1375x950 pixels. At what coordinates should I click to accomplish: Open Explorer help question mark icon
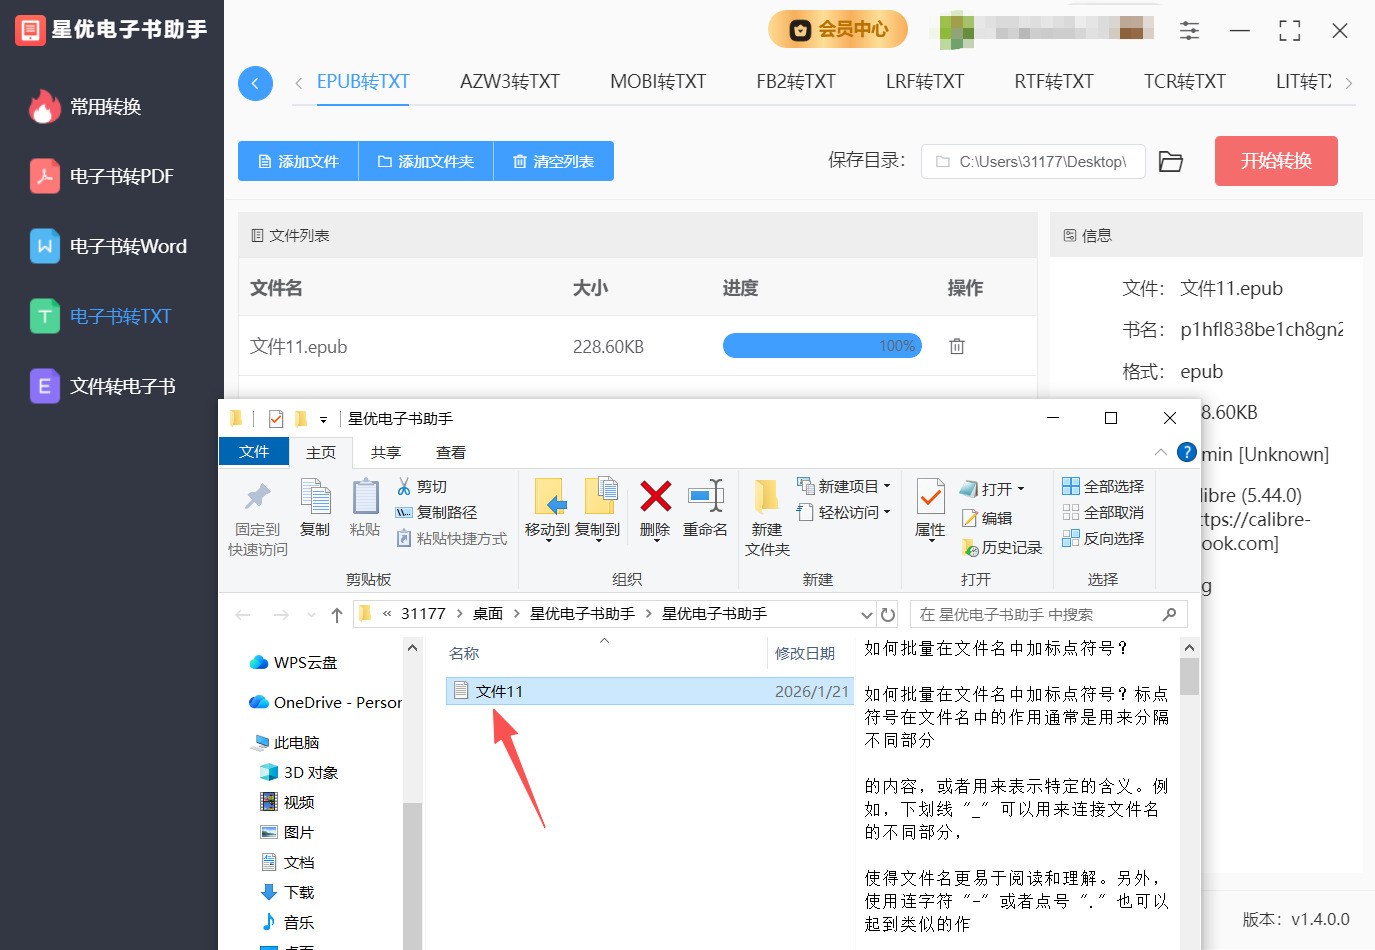click(x=1187, y=453)
